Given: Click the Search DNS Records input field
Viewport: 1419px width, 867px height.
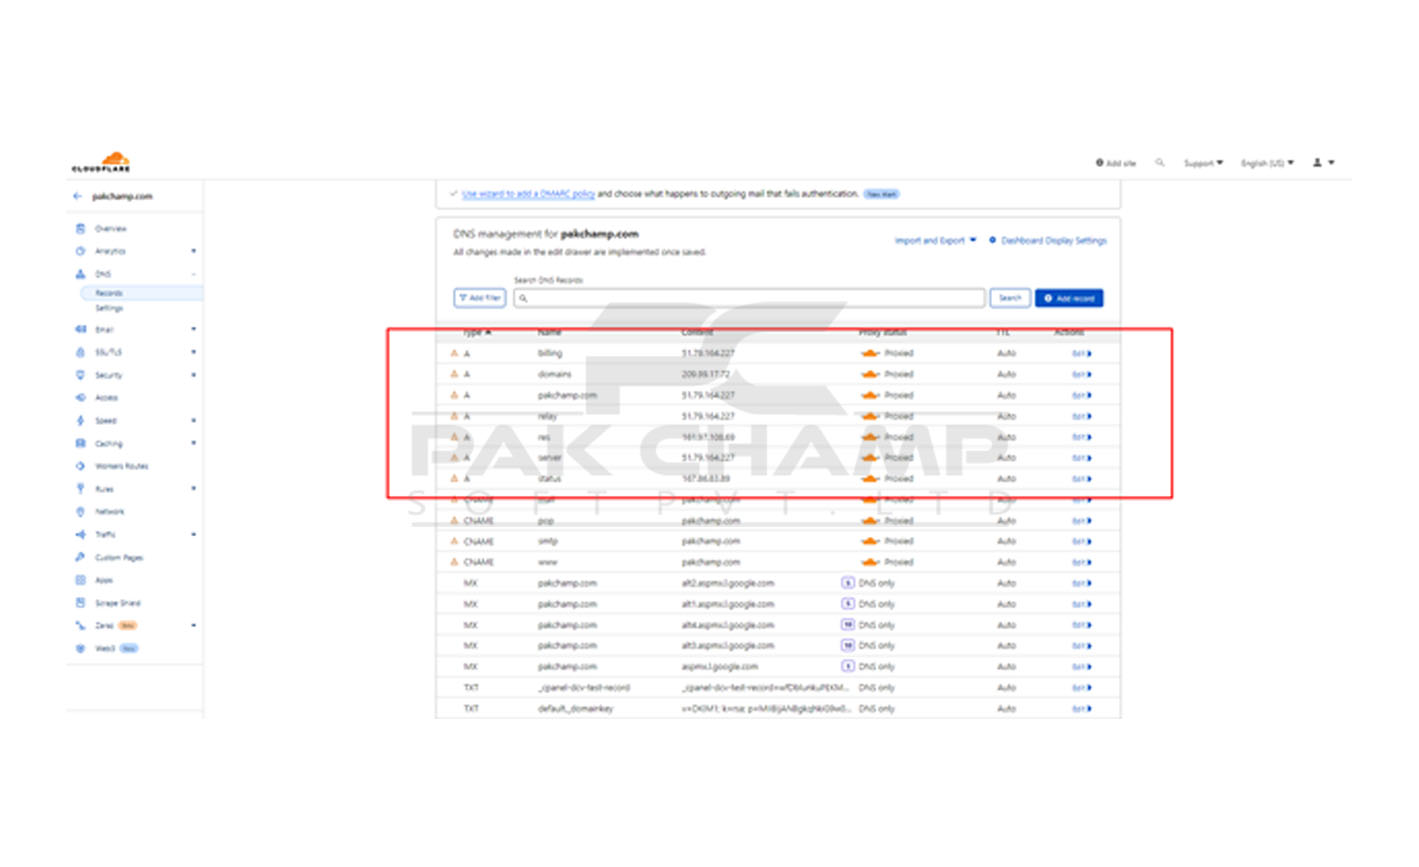Looking at the screenshot, I should click(749, 298).
